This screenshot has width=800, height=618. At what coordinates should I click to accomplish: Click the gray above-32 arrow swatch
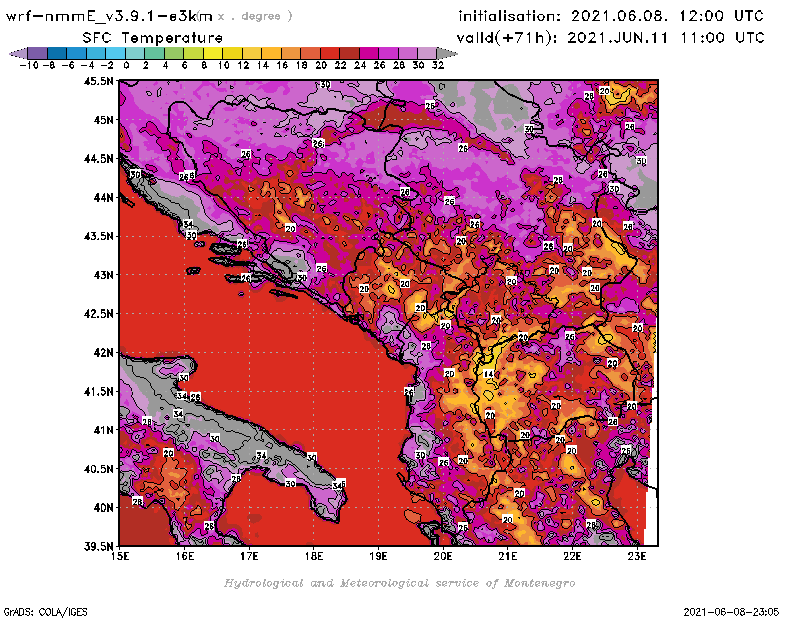(447, 53)
